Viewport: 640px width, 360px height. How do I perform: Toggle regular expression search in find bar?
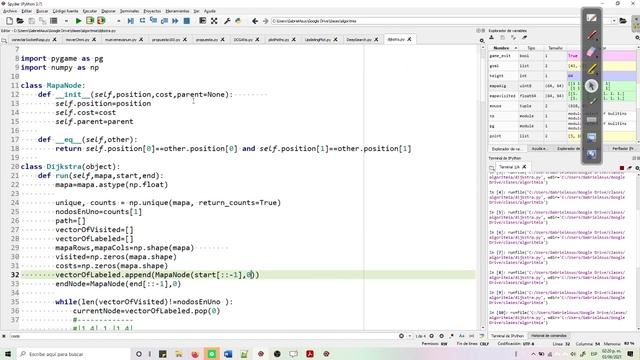click(x=451, y=336)
